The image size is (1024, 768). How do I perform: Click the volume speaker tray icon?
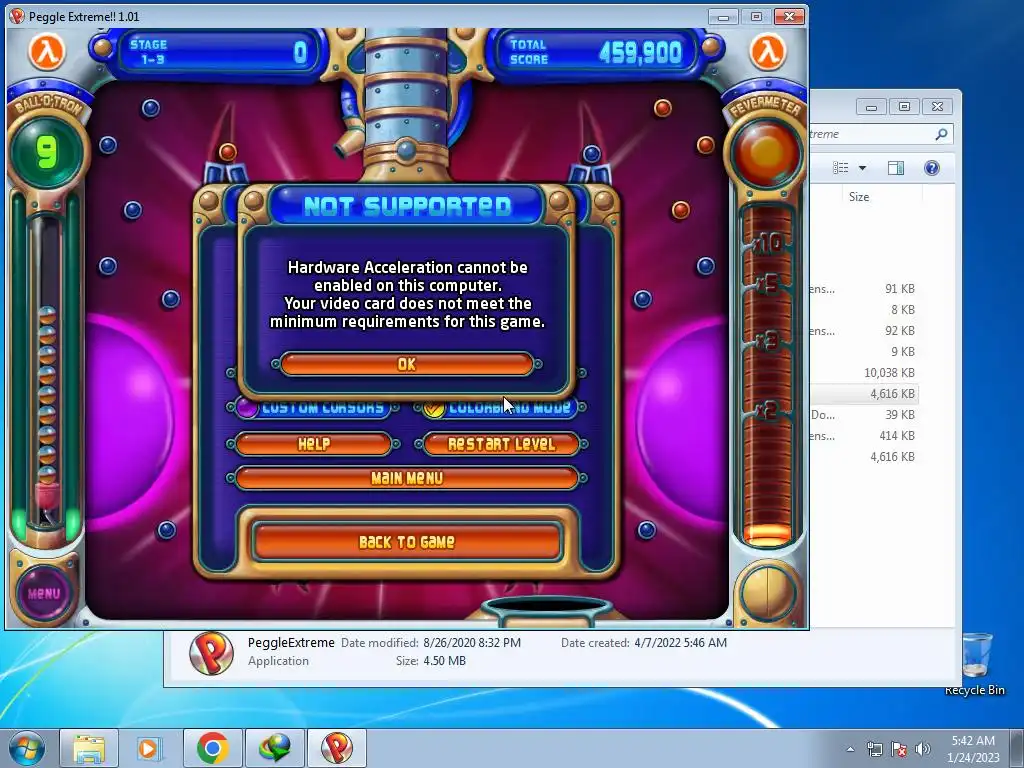tap(923, 749)
